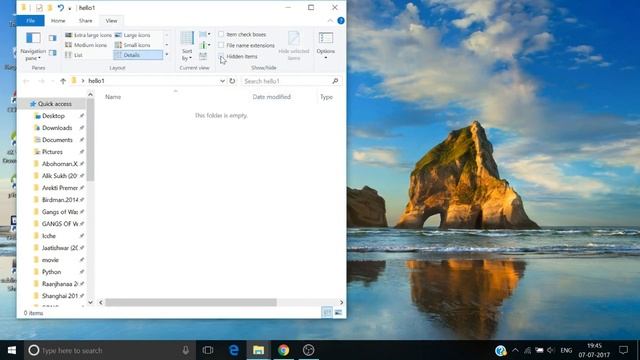Switch layout to List view
640x360 pixels.
(74, 55)
